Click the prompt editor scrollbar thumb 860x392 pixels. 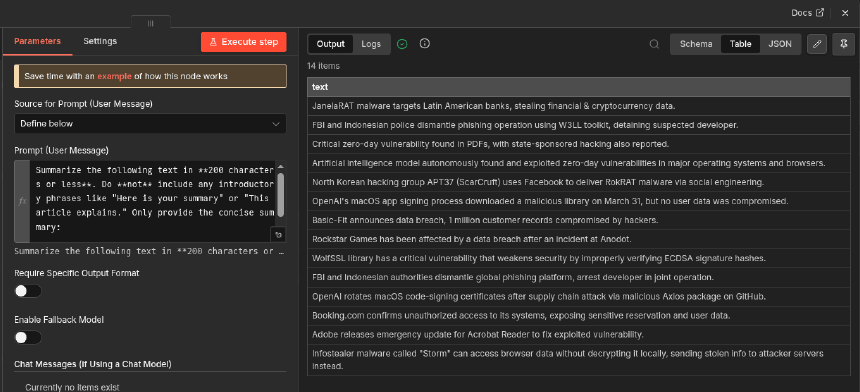click(280, 195)
